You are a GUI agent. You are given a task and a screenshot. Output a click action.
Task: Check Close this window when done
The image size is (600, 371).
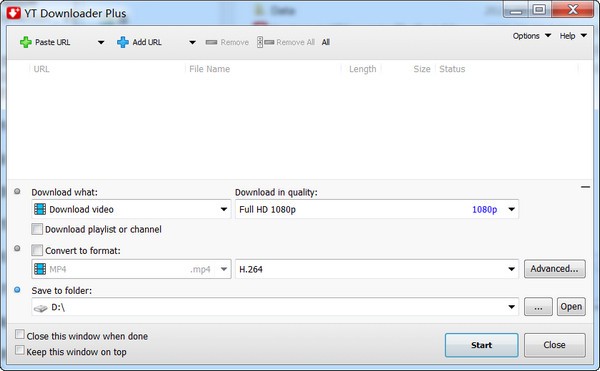[x=20, y=335]
